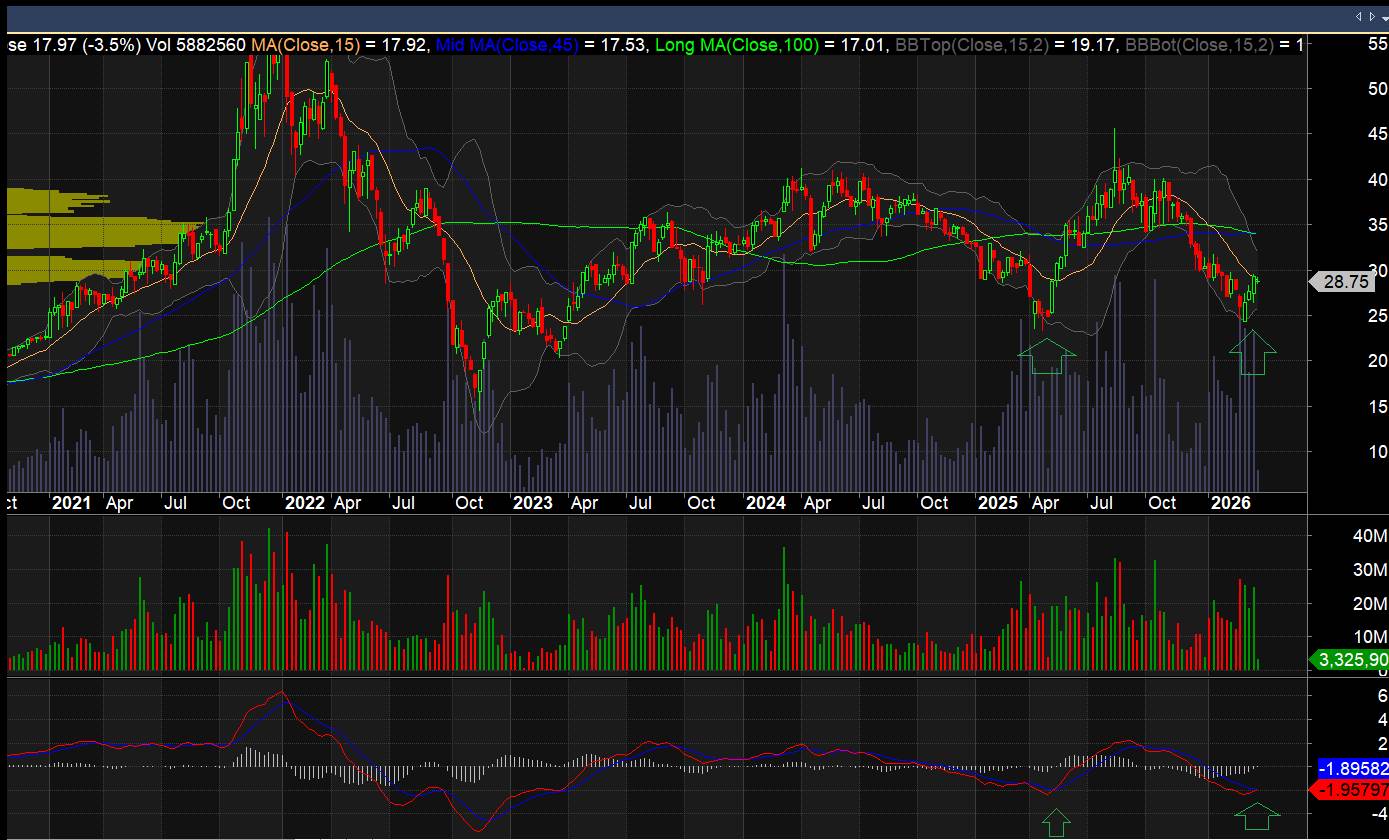
Task: Click green buy arrow near April 2025 price
Action: (x=1046, y=356)
